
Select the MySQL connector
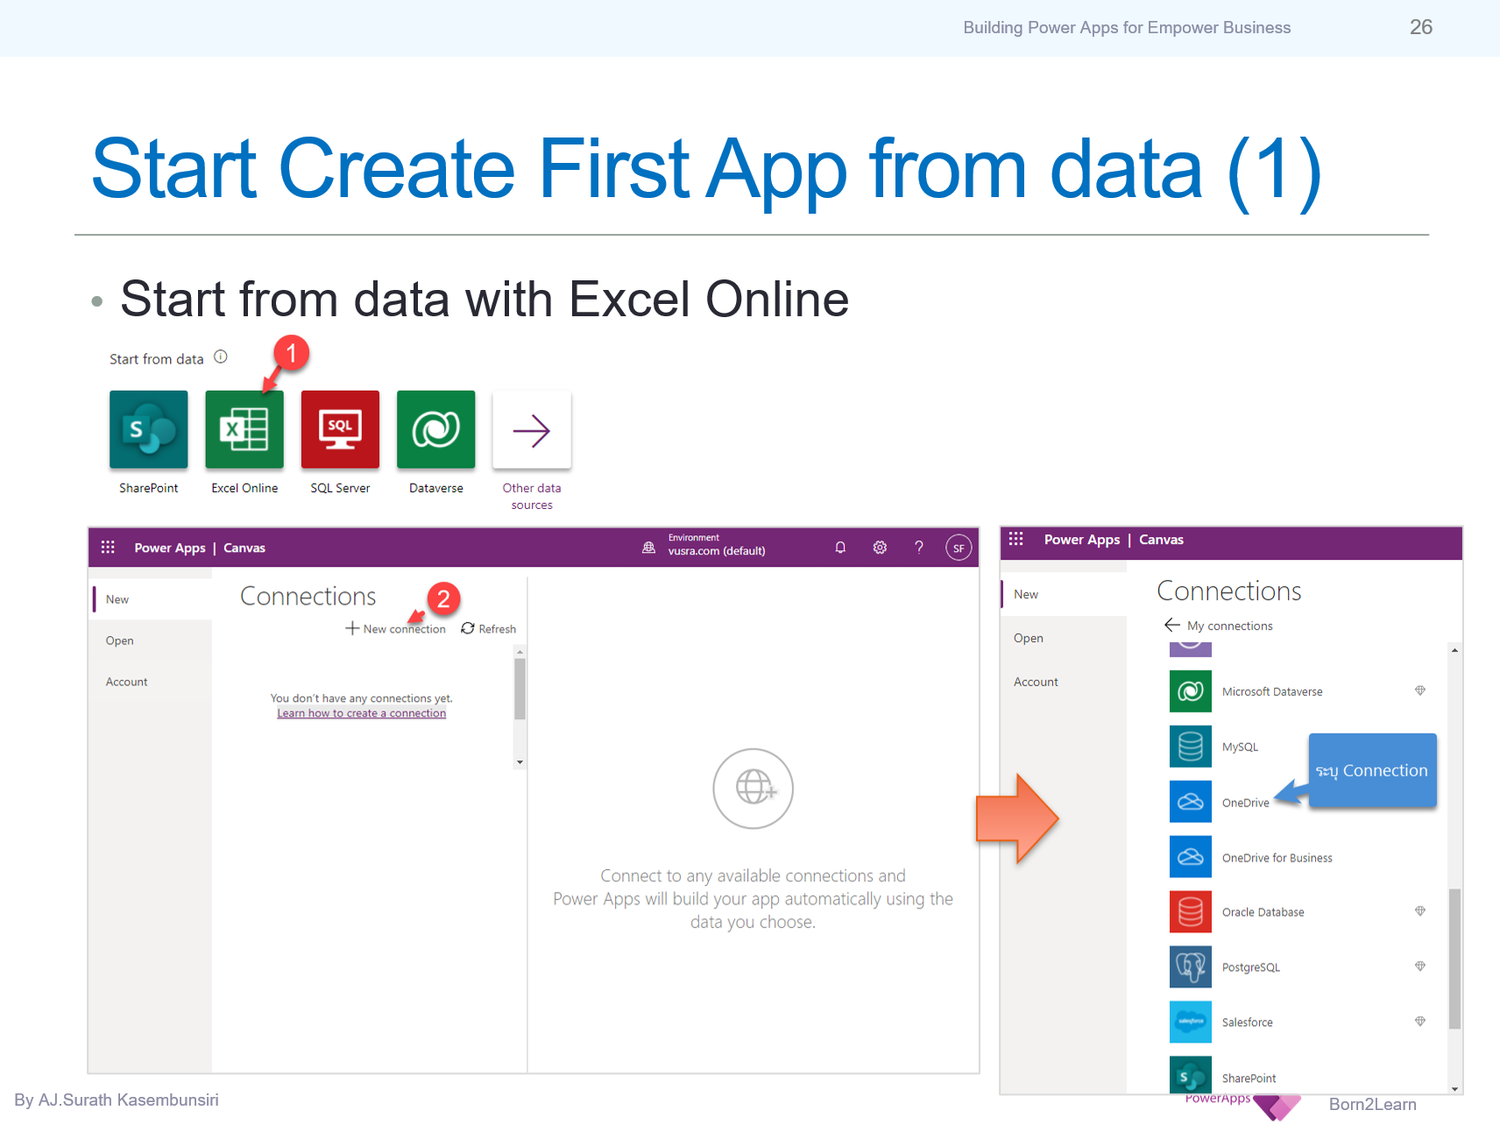(1240, 746)
